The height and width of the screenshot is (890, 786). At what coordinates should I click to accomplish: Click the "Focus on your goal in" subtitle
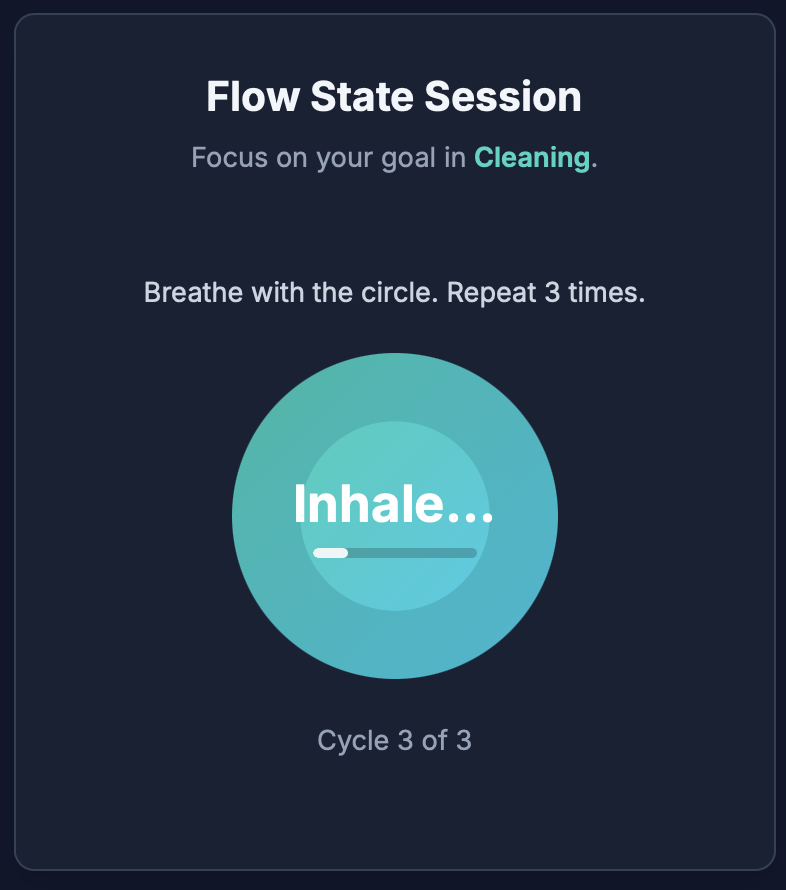[330, 158]
